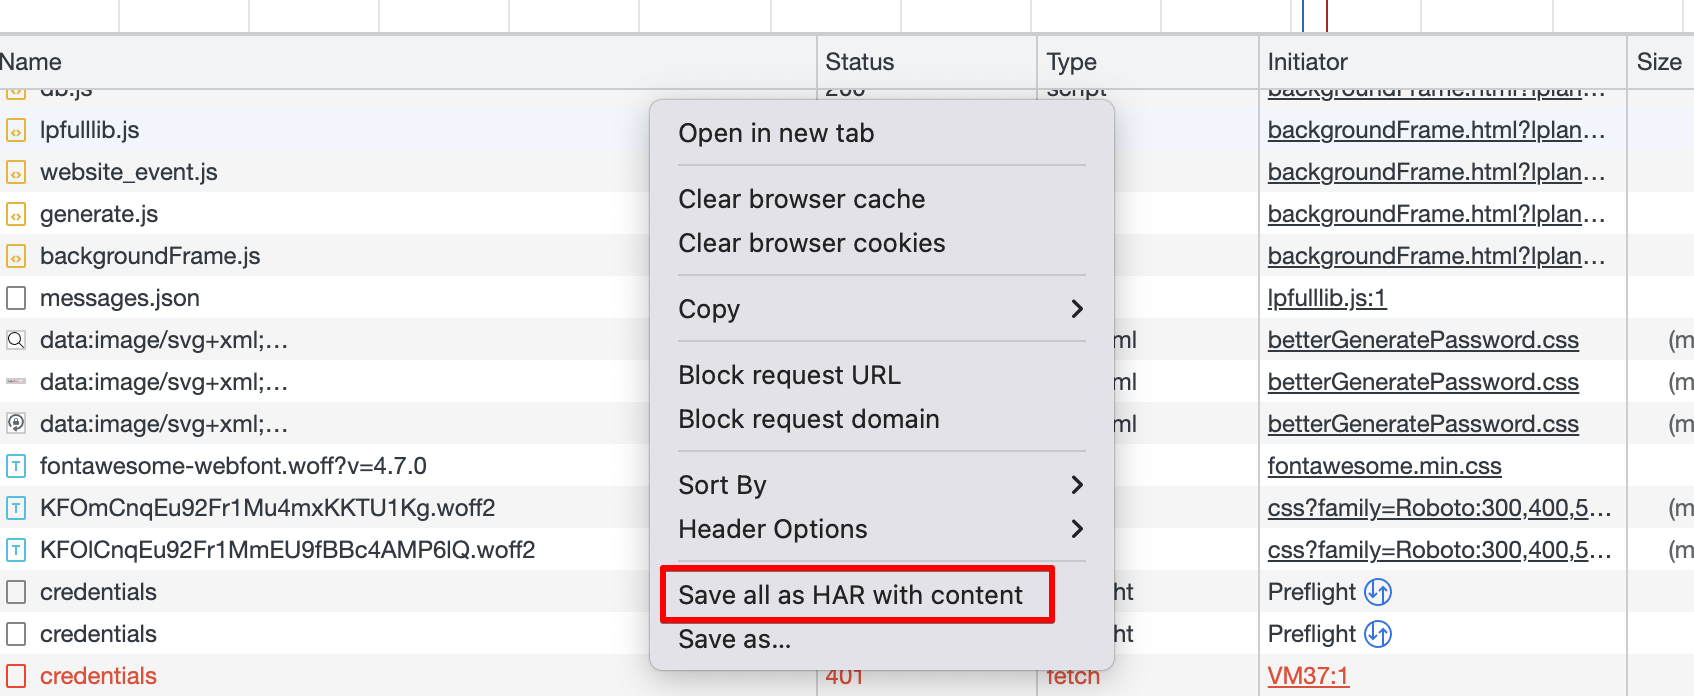The height and width of the screenshot is (696, 1694).
Task: Click the lpfulllib.js script file icon
Action: [16, 130]
